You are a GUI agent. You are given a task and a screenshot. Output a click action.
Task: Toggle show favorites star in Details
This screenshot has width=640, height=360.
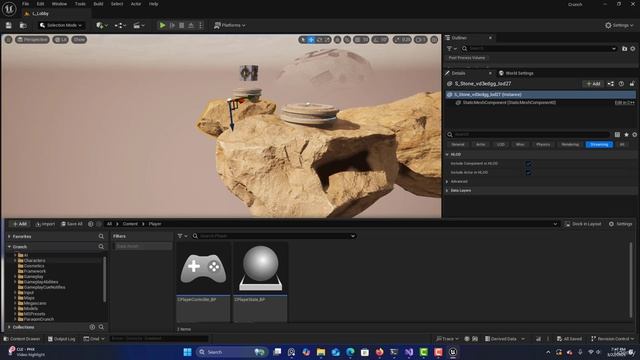click(626, 134)
